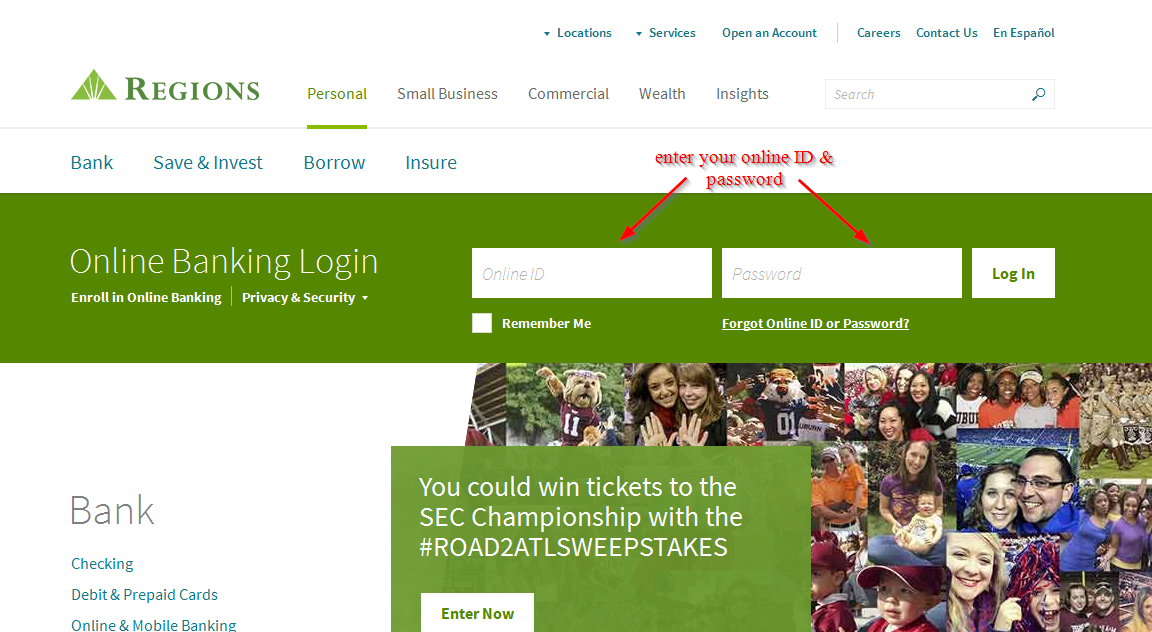This screenshot has width=1152, height=632.
Task: Click the Log In button
Action: click(1013, 273)
